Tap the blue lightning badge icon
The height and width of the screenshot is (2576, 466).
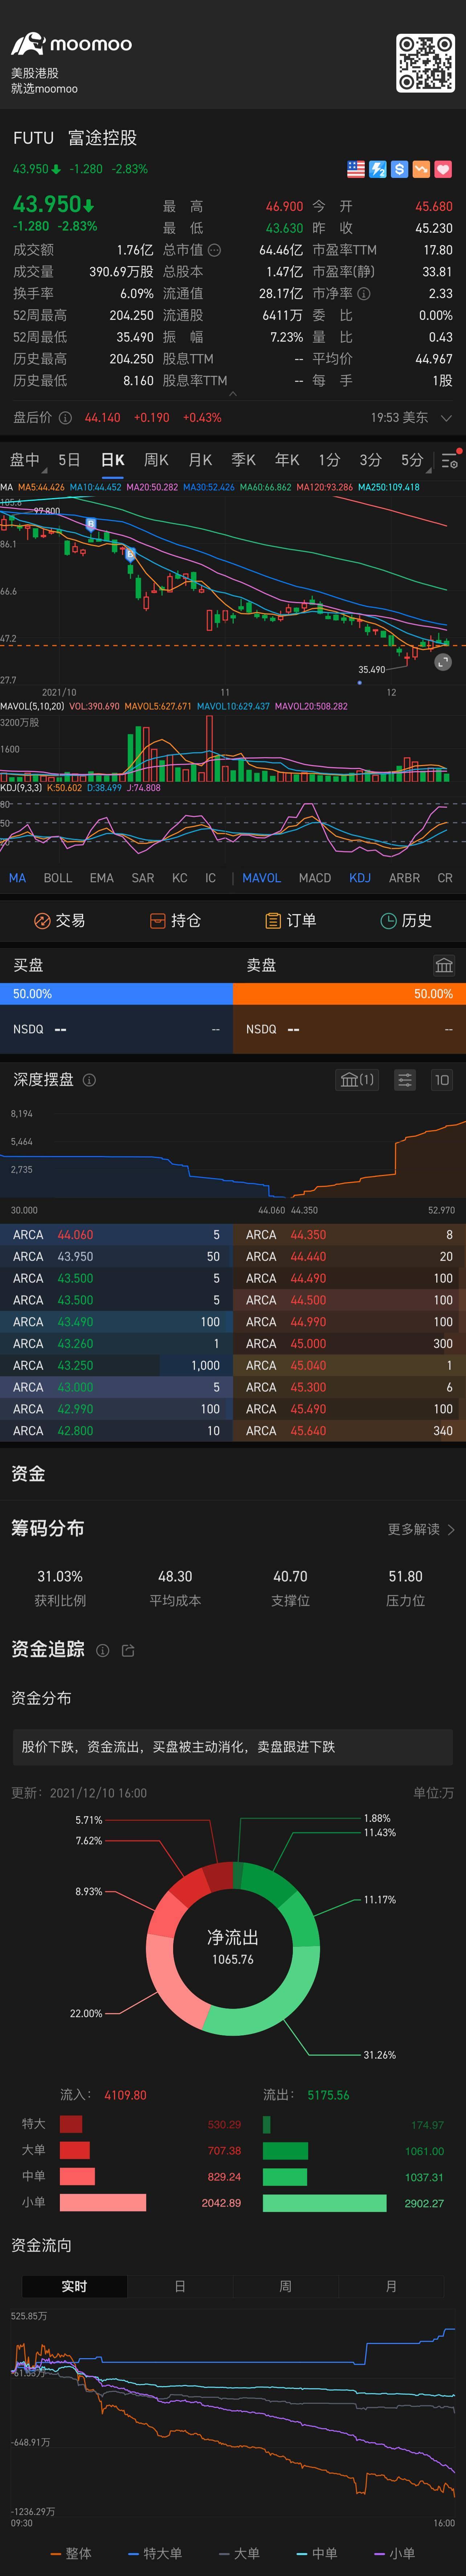coord(378,169)
